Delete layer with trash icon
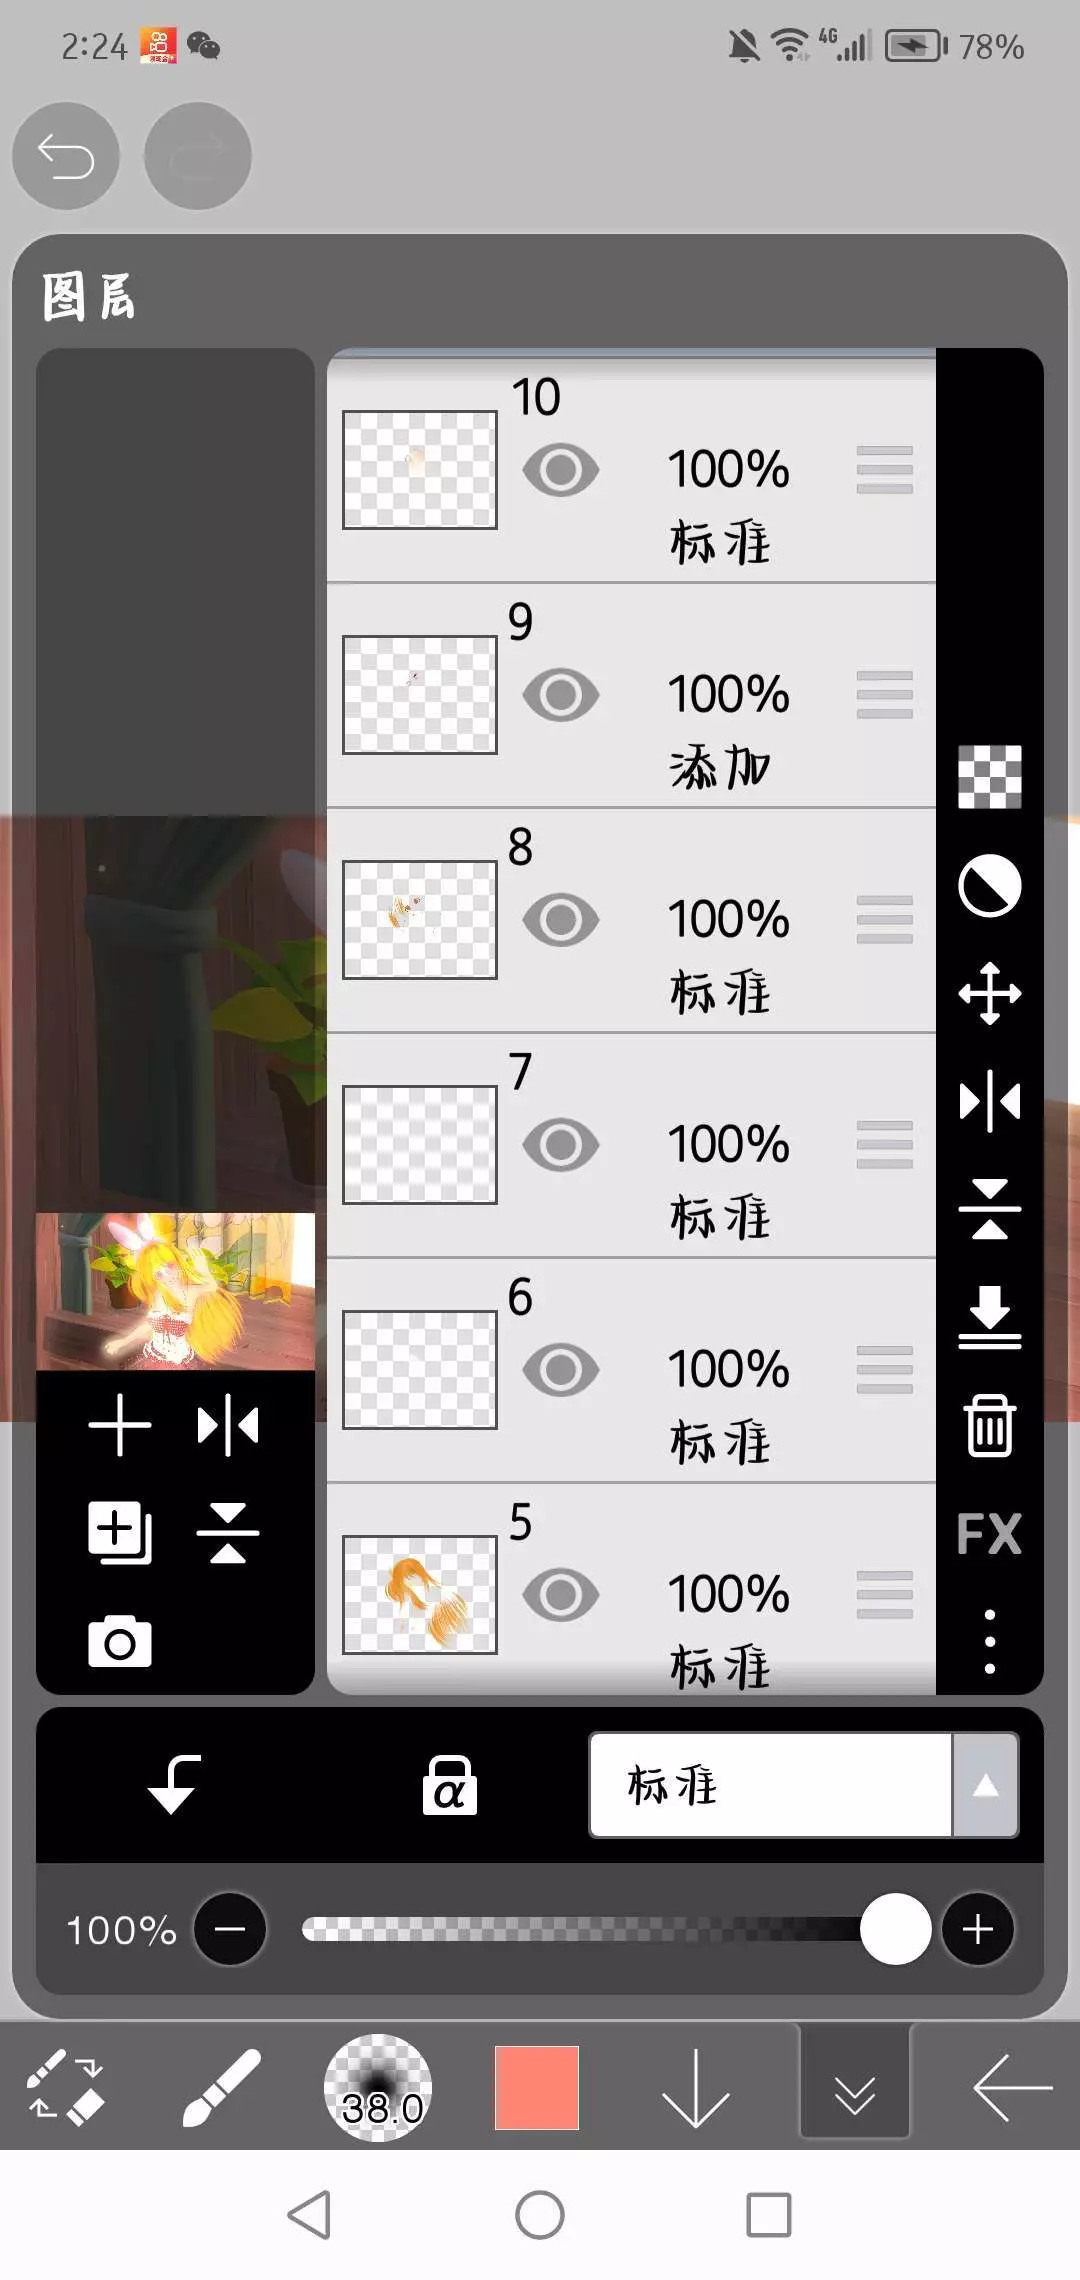 tap(989, 1425)
